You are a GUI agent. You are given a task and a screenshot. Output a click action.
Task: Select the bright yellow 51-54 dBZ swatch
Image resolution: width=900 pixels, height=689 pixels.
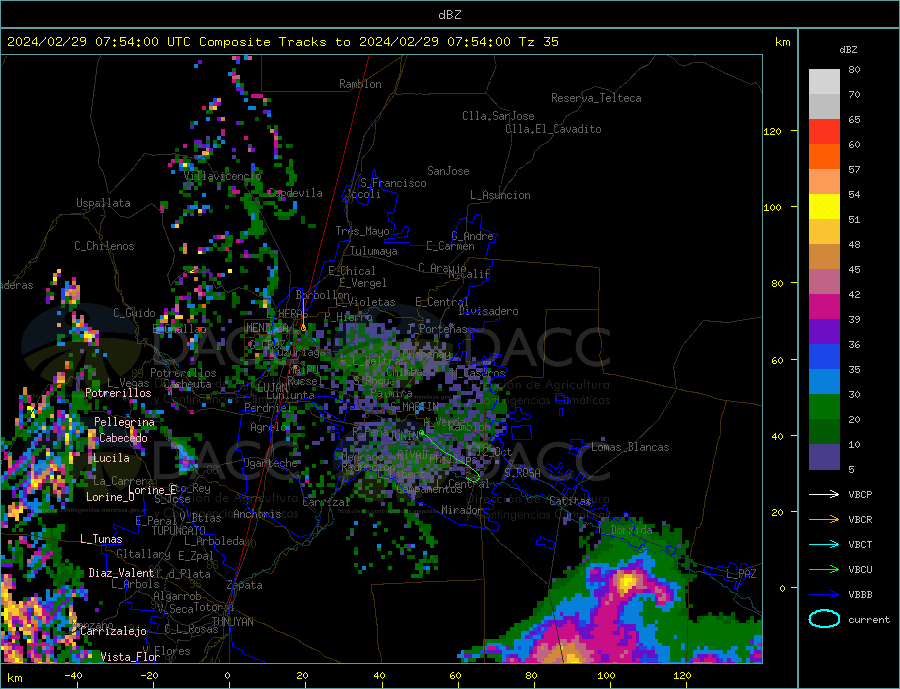(824, 207)
